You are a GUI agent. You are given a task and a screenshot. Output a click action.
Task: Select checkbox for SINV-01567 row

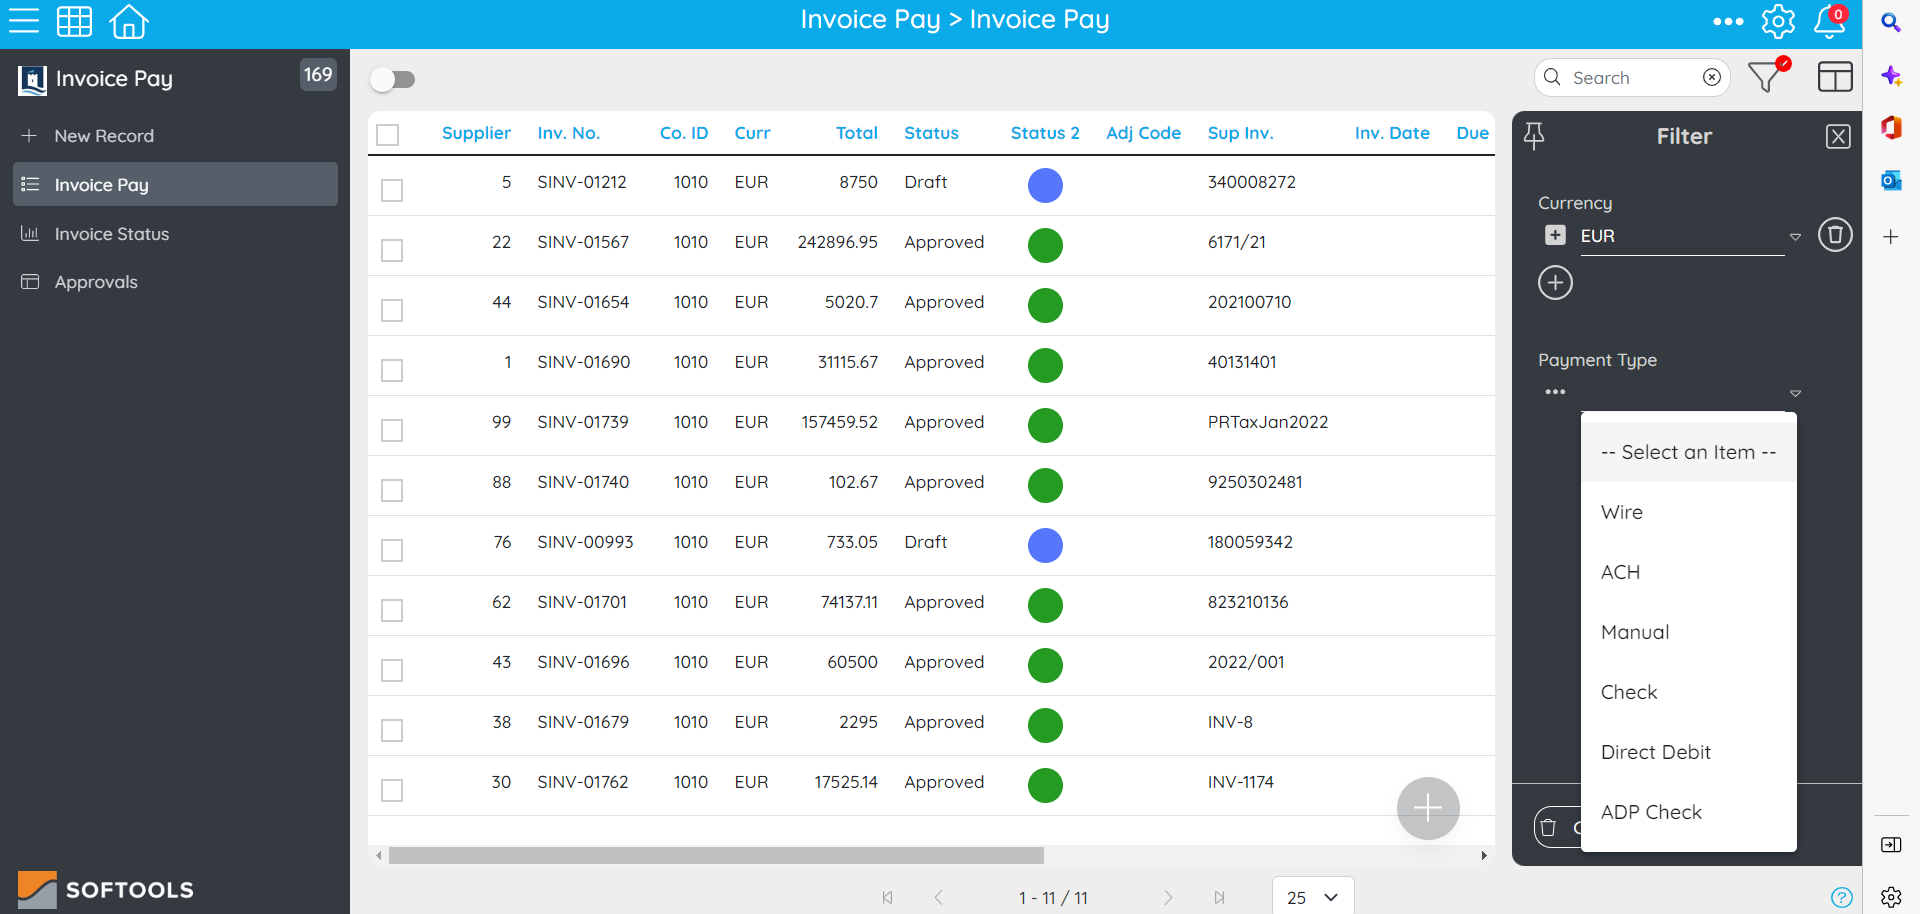click(x=392, y=250)
